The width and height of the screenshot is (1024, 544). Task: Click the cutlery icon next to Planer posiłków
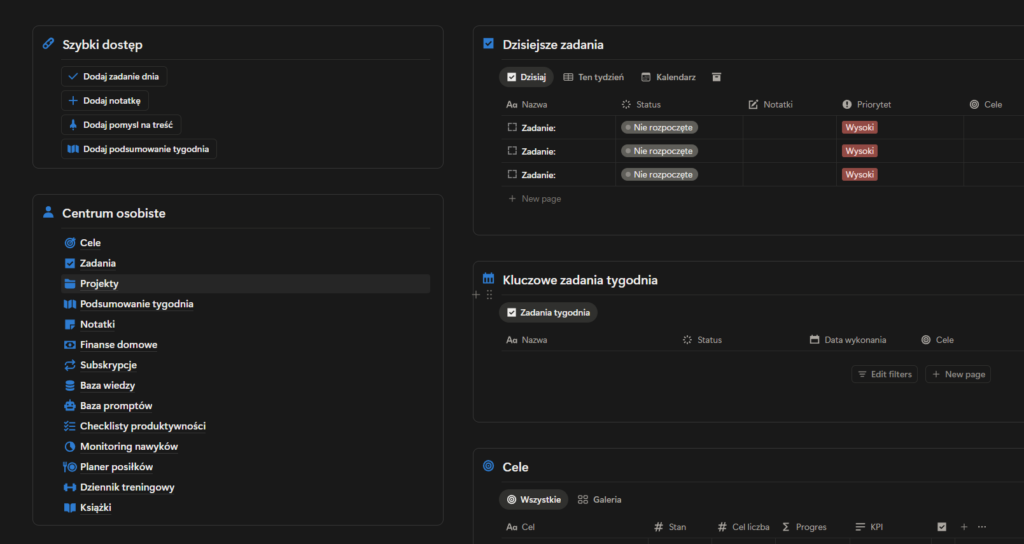point(70,467)
